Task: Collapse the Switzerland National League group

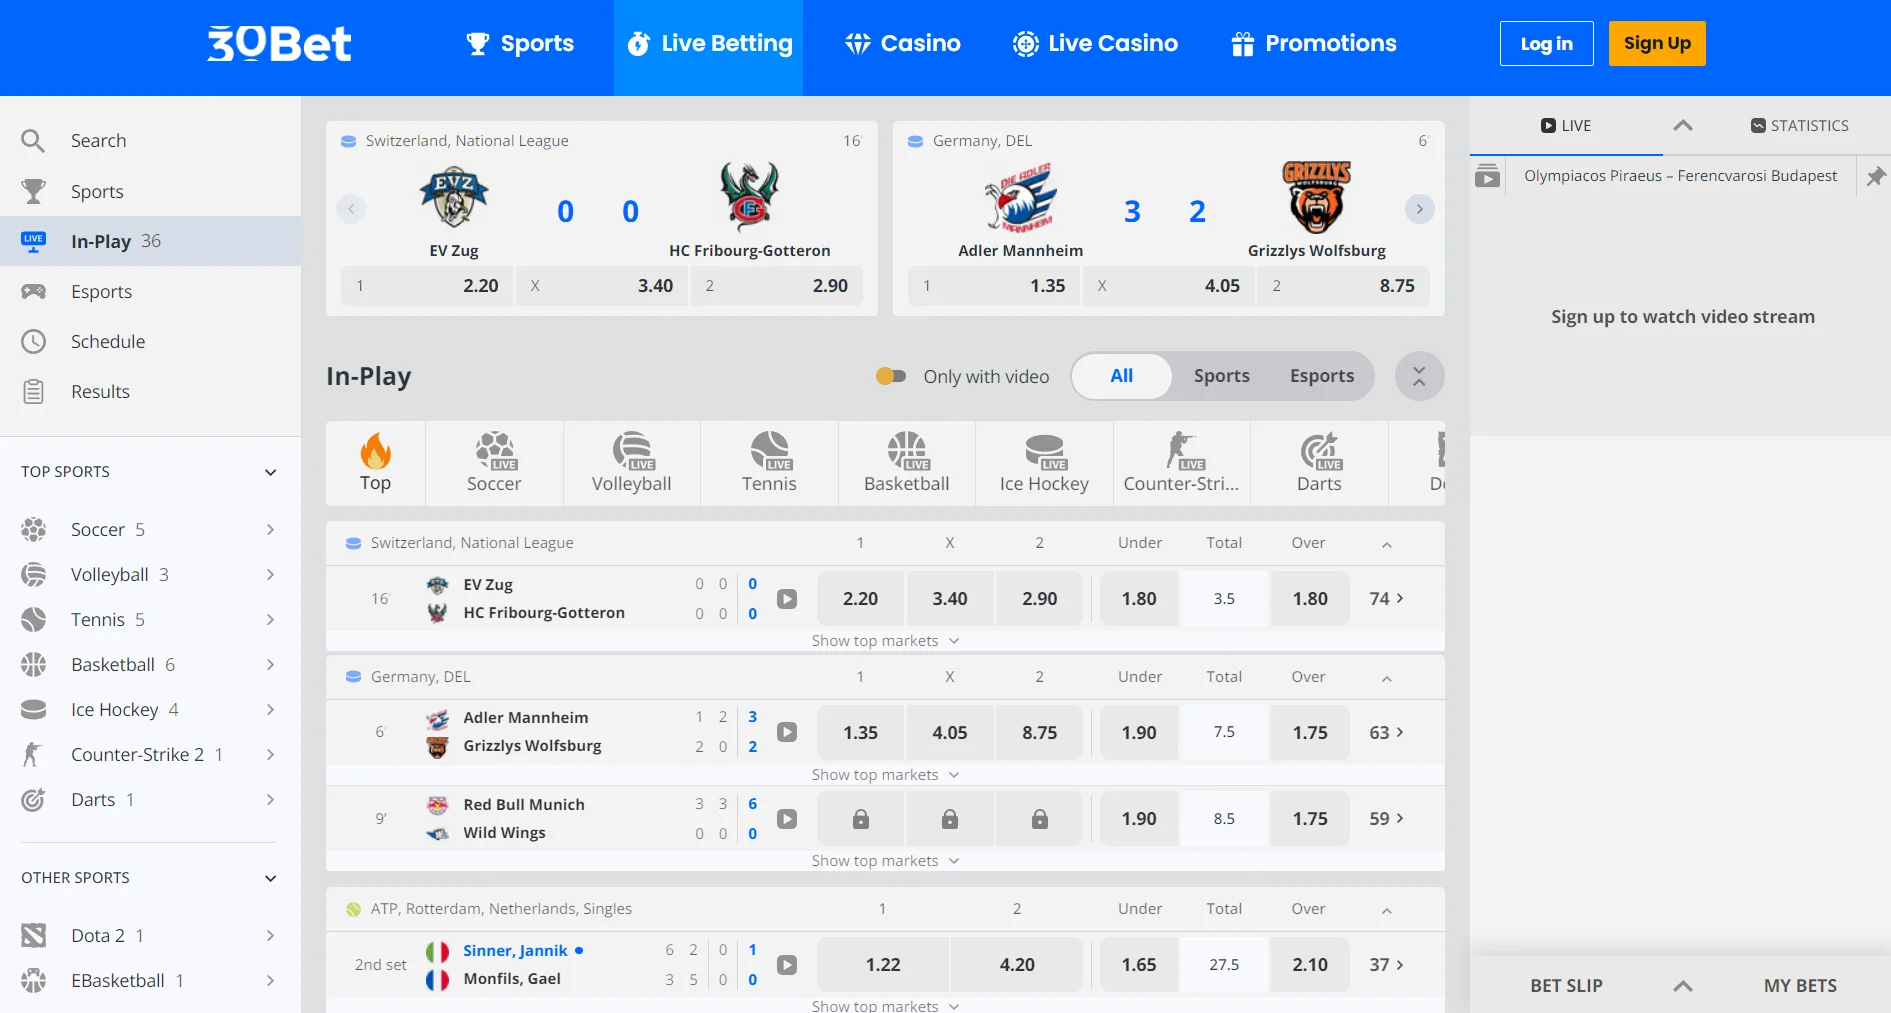Action: click(x=1387, y=544)
